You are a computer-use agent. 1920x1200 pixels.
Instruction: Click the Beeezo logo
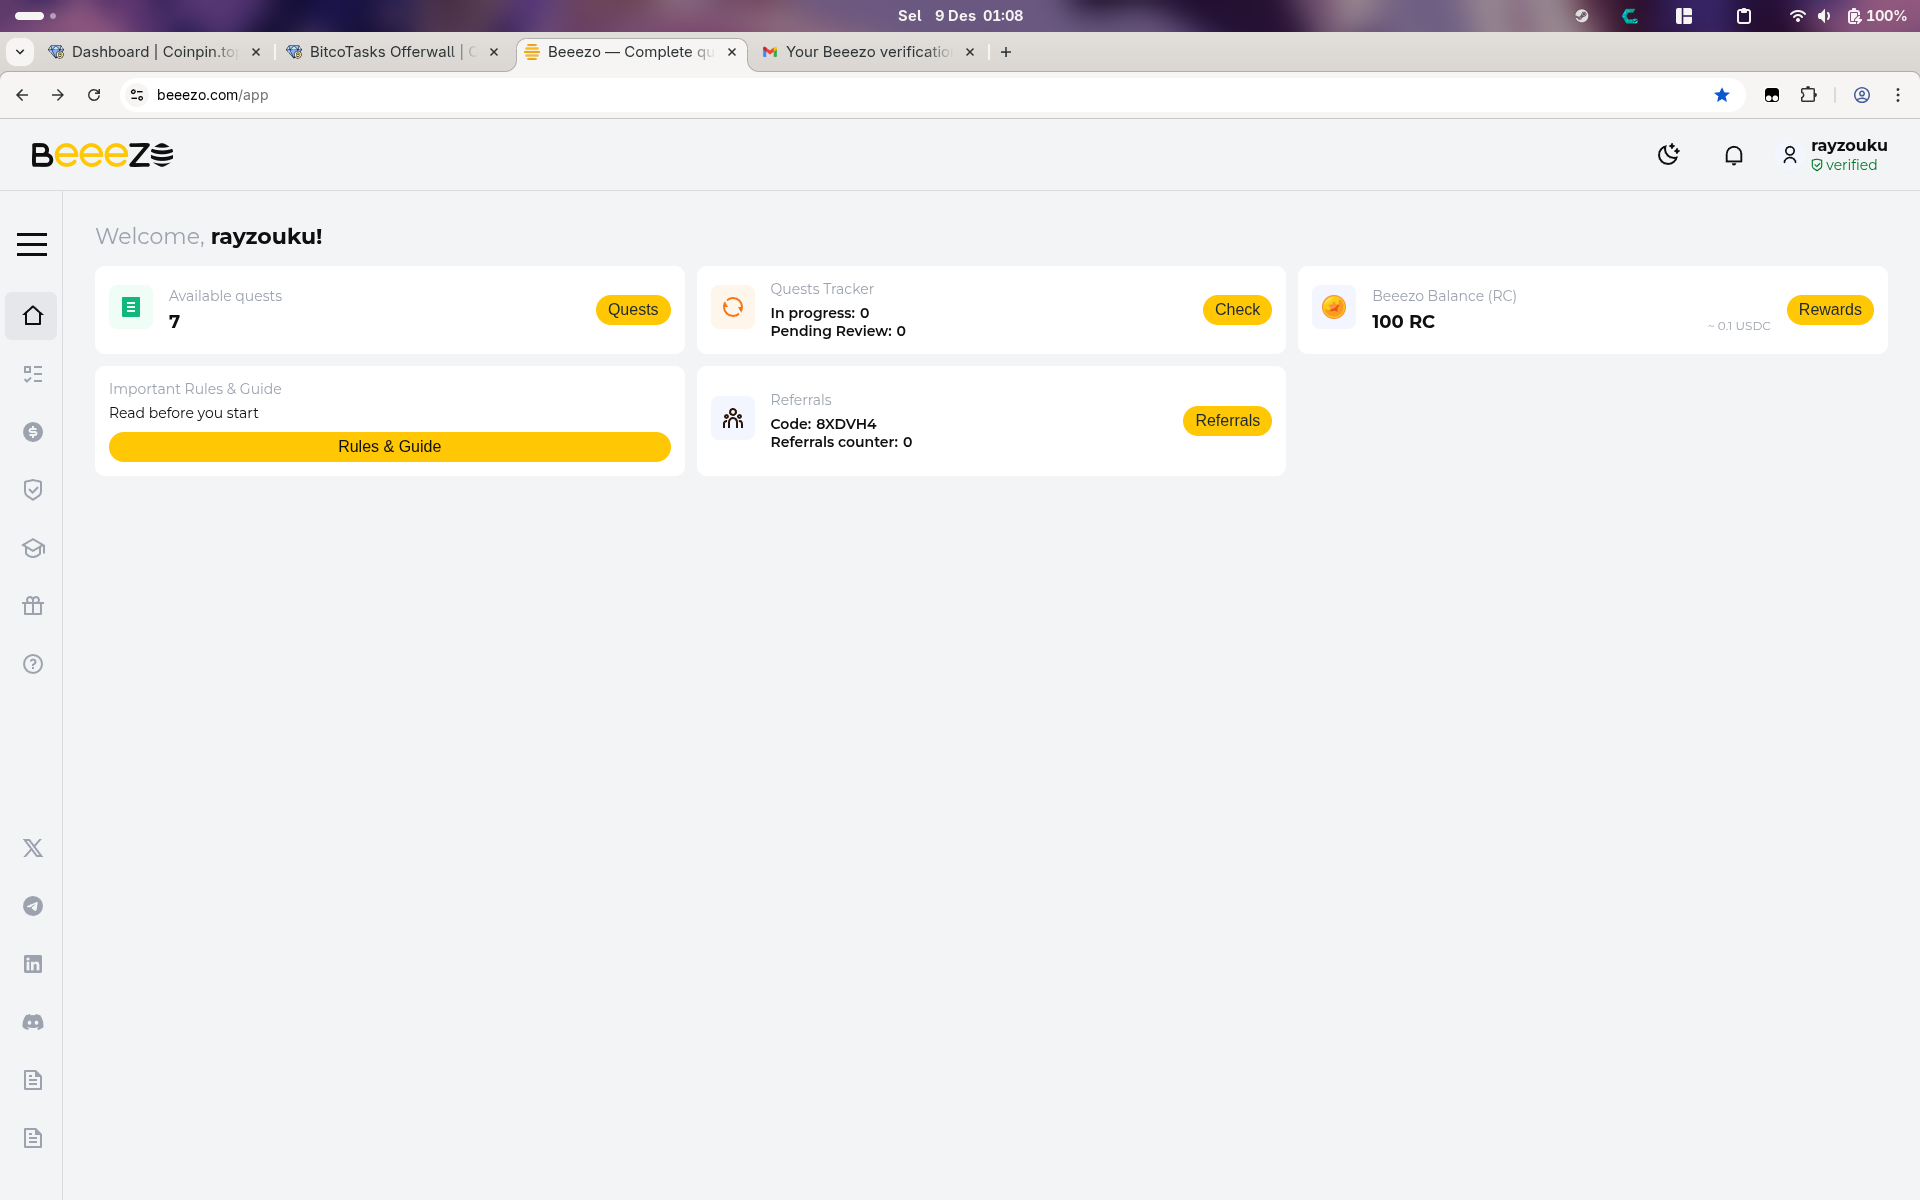pyautogui.click(x=102, y=155)
